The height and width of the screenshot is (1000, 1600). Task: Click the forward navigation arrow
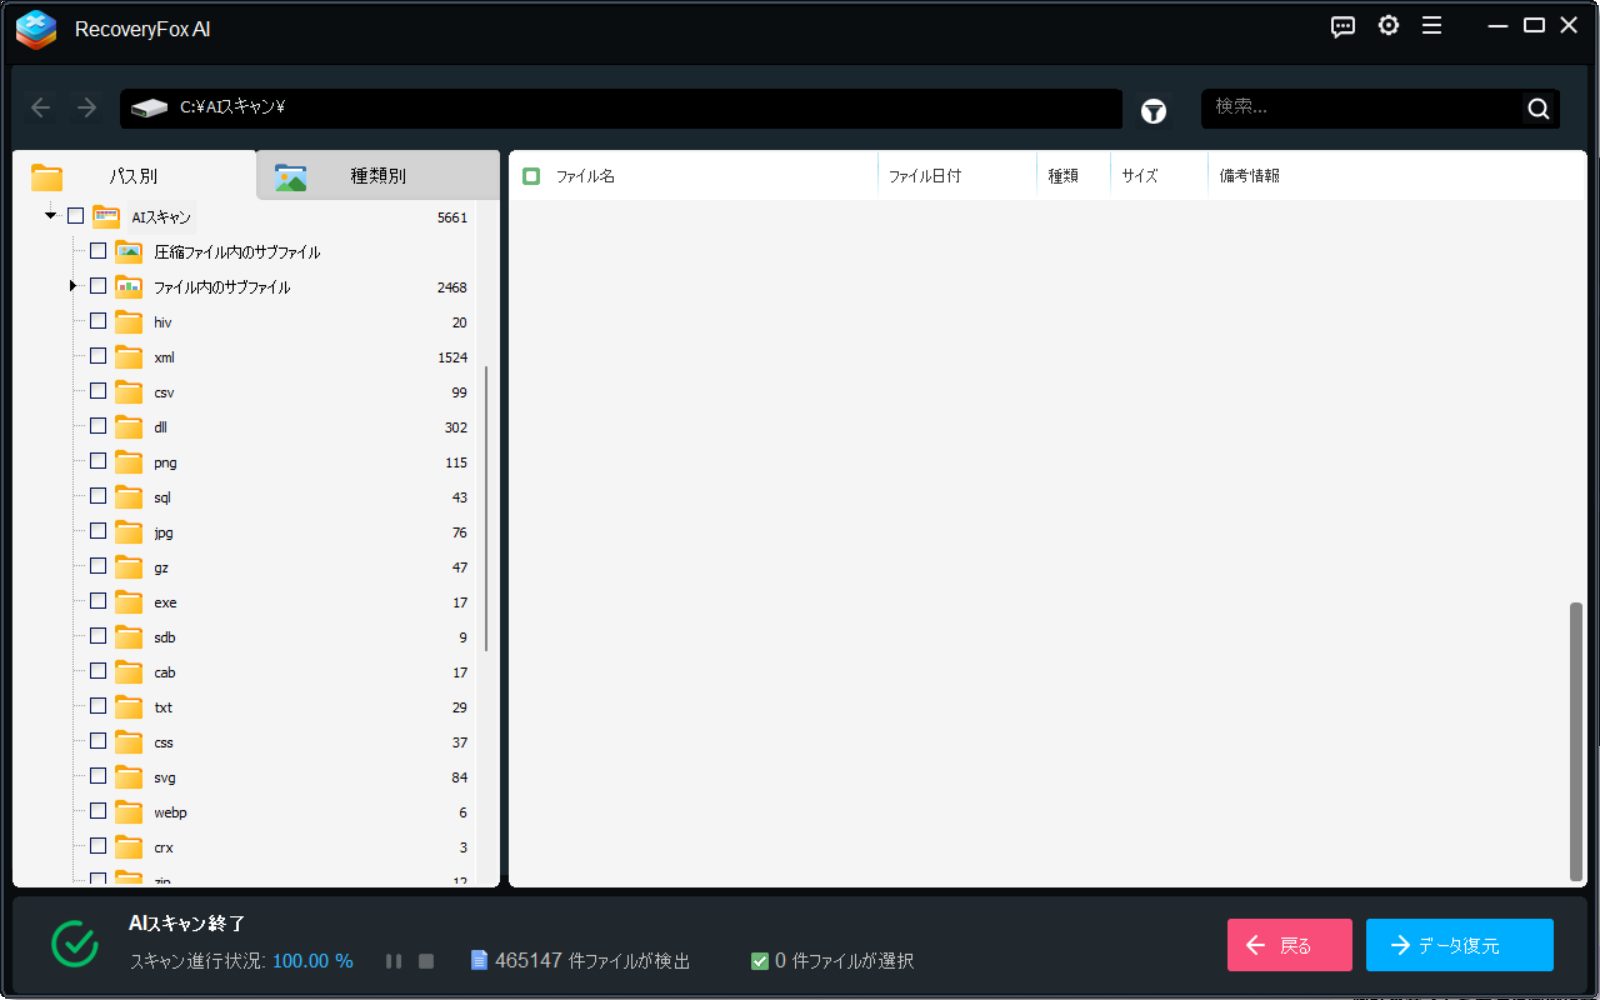pos(87,107)
